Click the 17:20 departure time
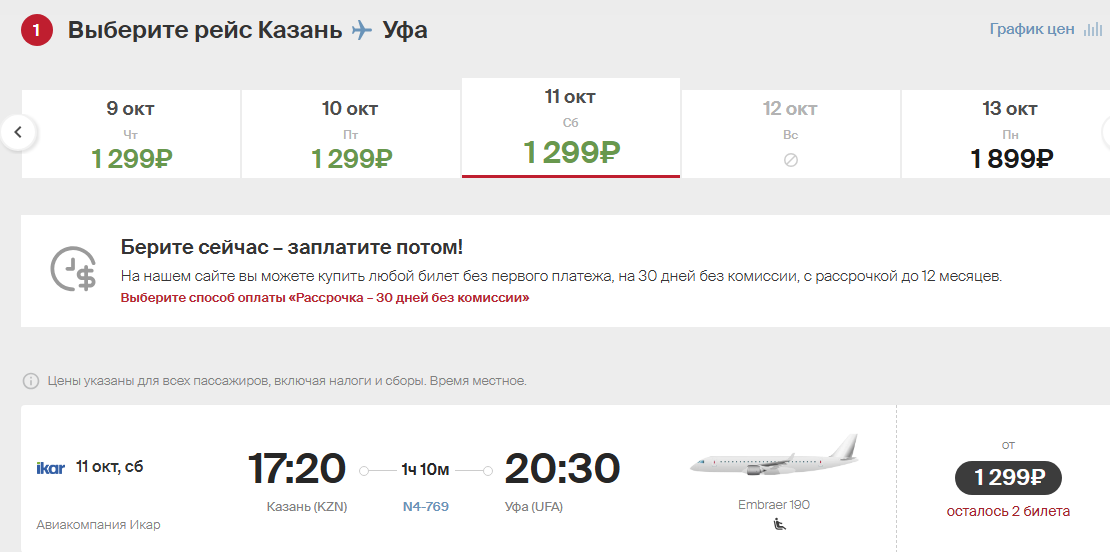Viewport: 1110px width, 552px height. tap(297, 468)
